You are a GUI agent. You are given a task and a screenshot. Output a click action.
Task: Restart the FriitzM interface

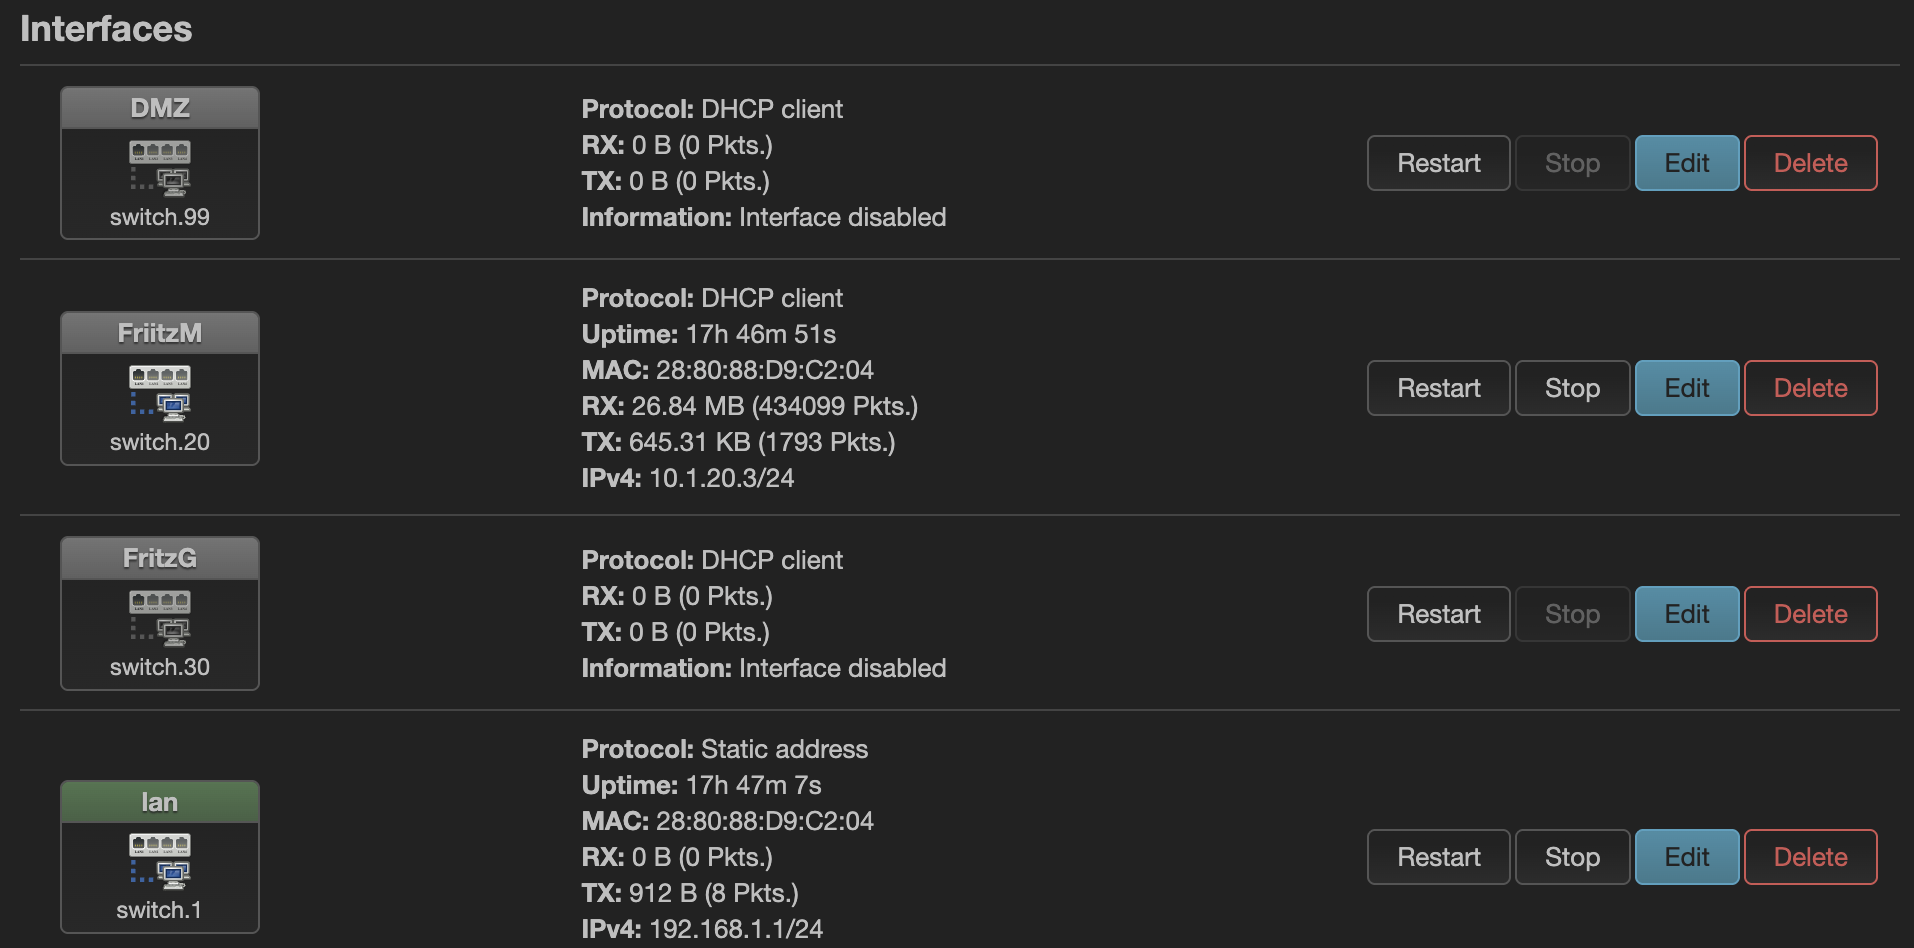[x=1438, y=388]
